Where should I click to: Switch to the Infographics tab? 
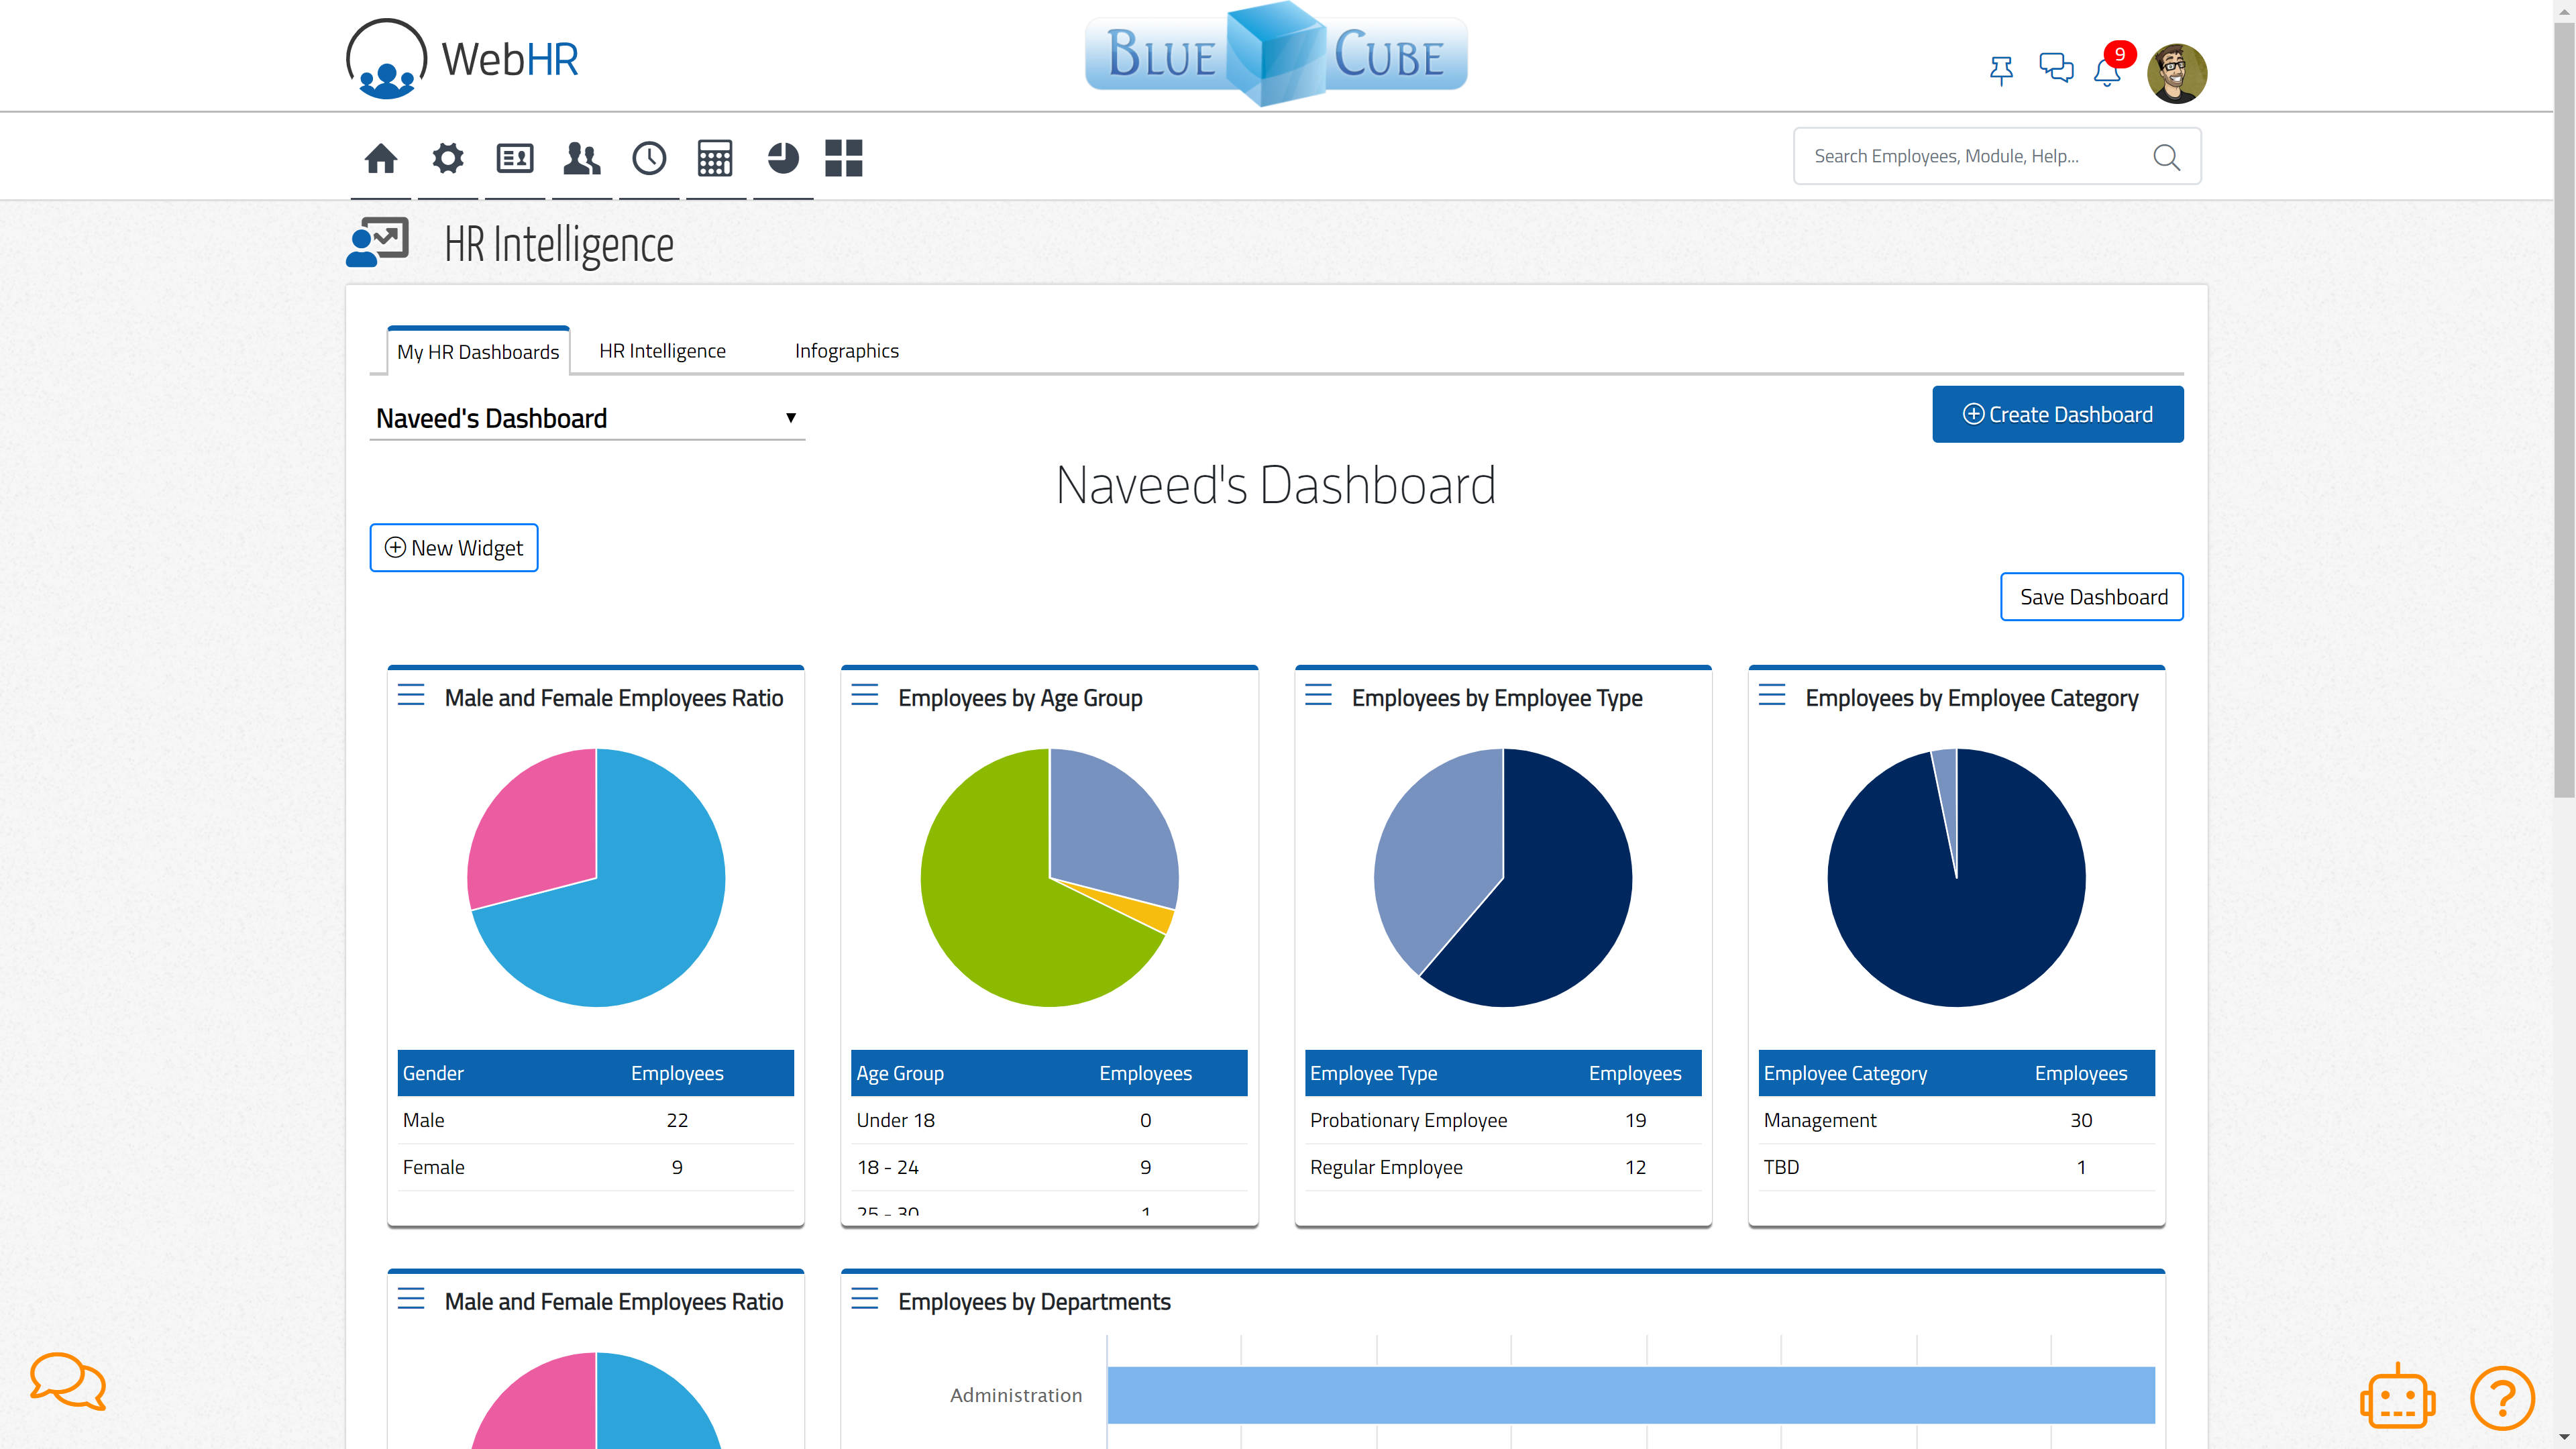click(846, 350)
